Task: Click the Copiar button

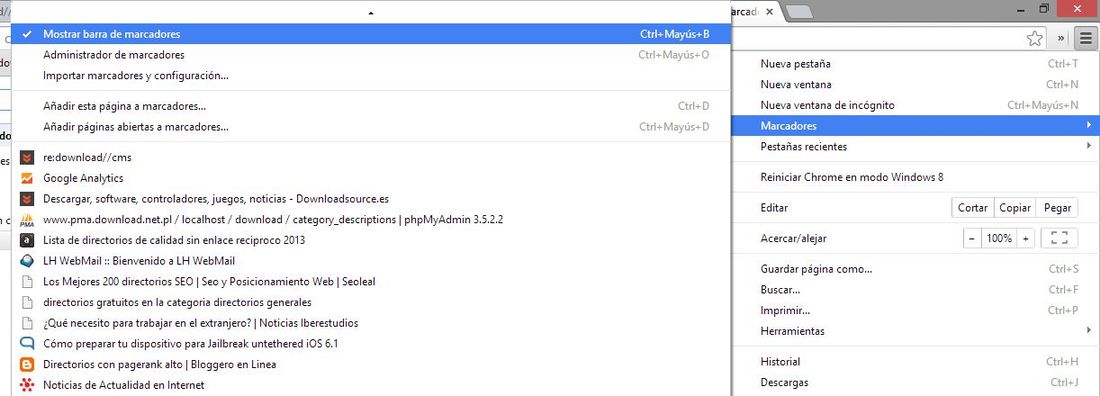Action: (x=1015, y=208)
